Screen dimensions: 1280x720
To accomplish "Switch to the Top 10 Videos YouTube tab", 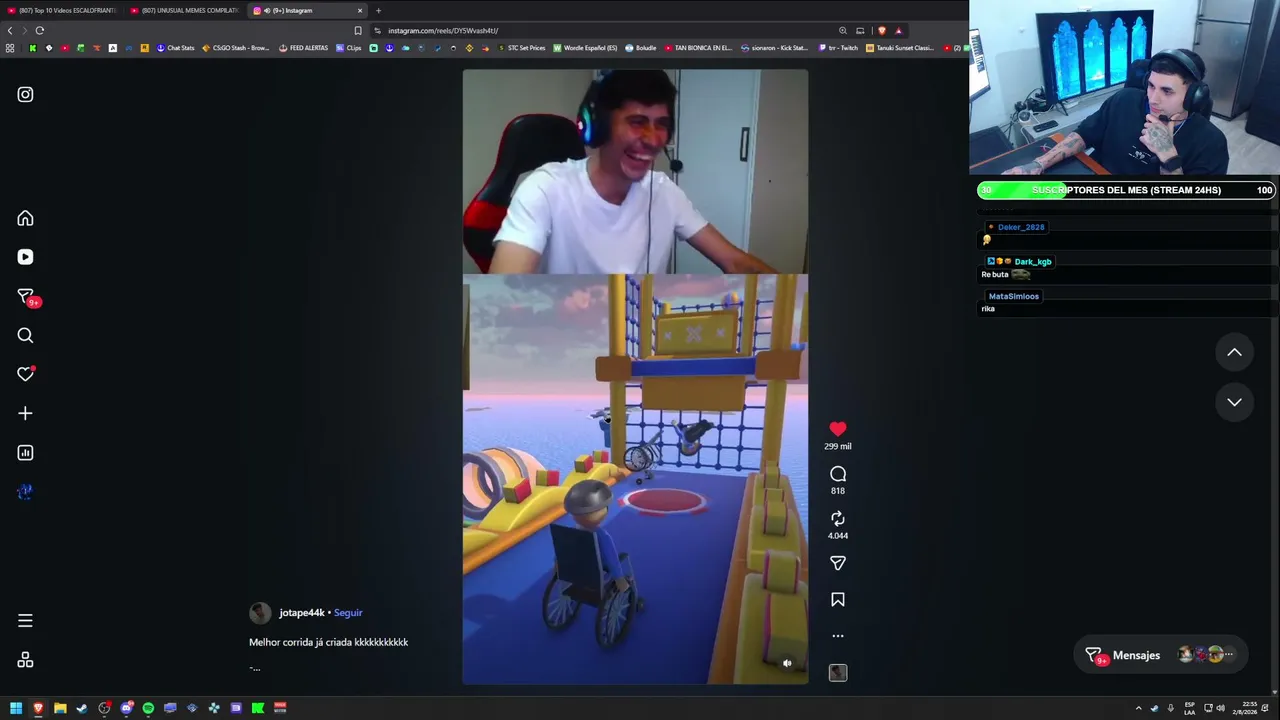I will [x=62, y=10].
